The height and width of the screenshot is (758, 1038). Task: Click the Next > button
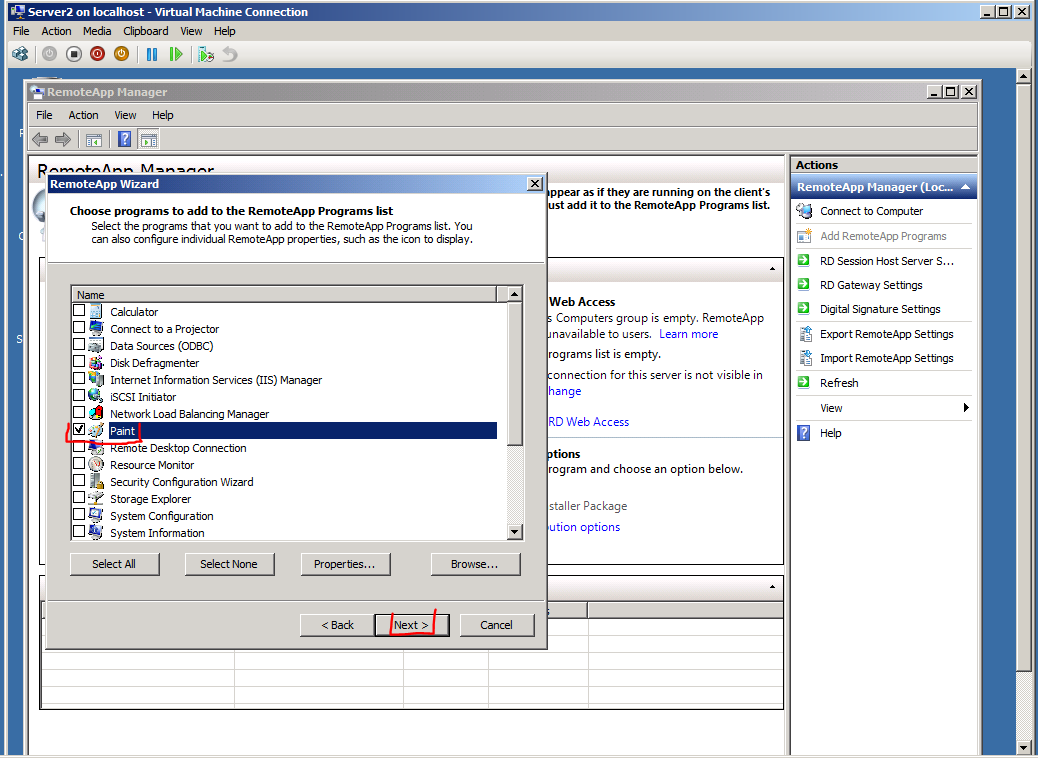click(x=411, y=625)
